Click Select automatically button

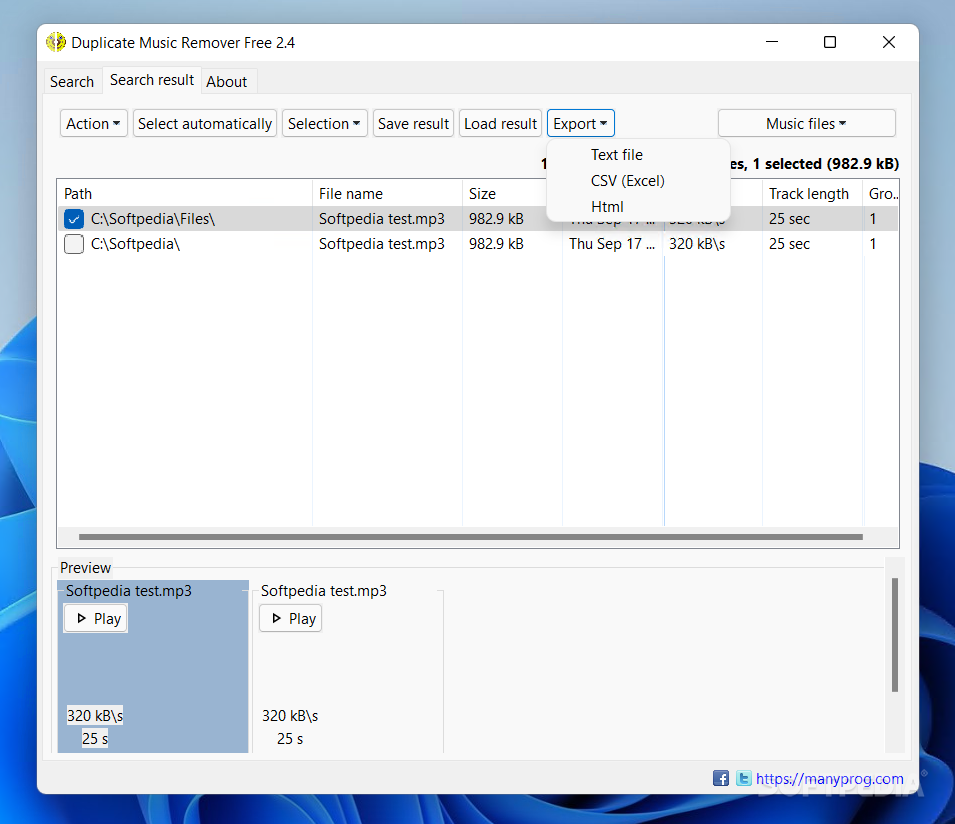tap(205, 124)
